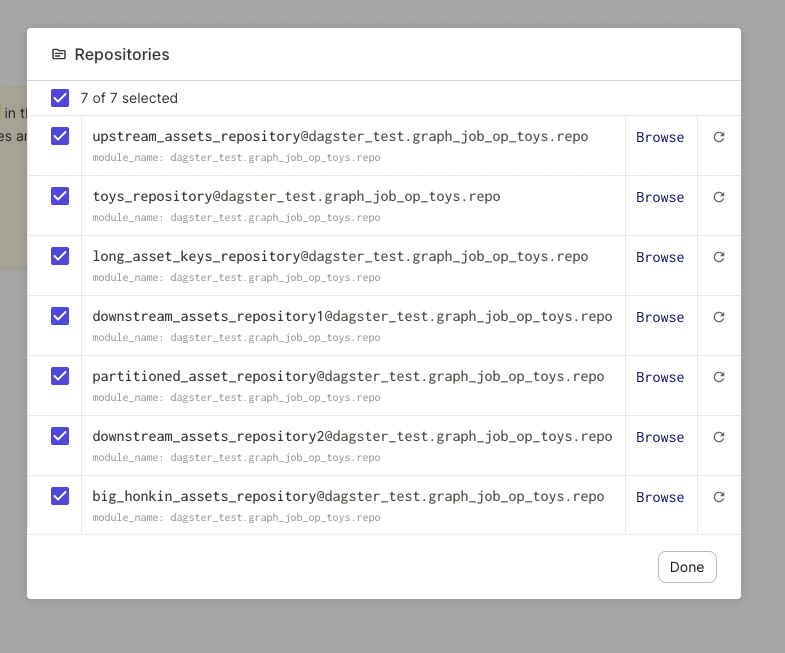
Task: Deselect the toys_repository checkbox
Action: tap(60, 196)
